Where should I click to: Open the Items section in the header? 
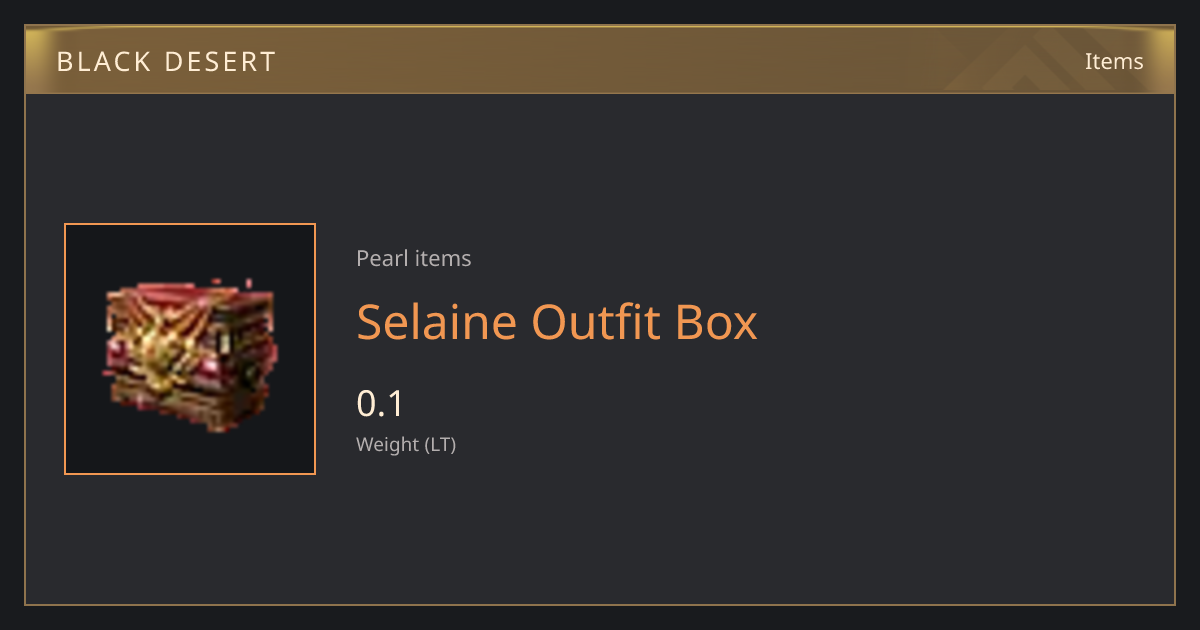[x=1114, y=61]
